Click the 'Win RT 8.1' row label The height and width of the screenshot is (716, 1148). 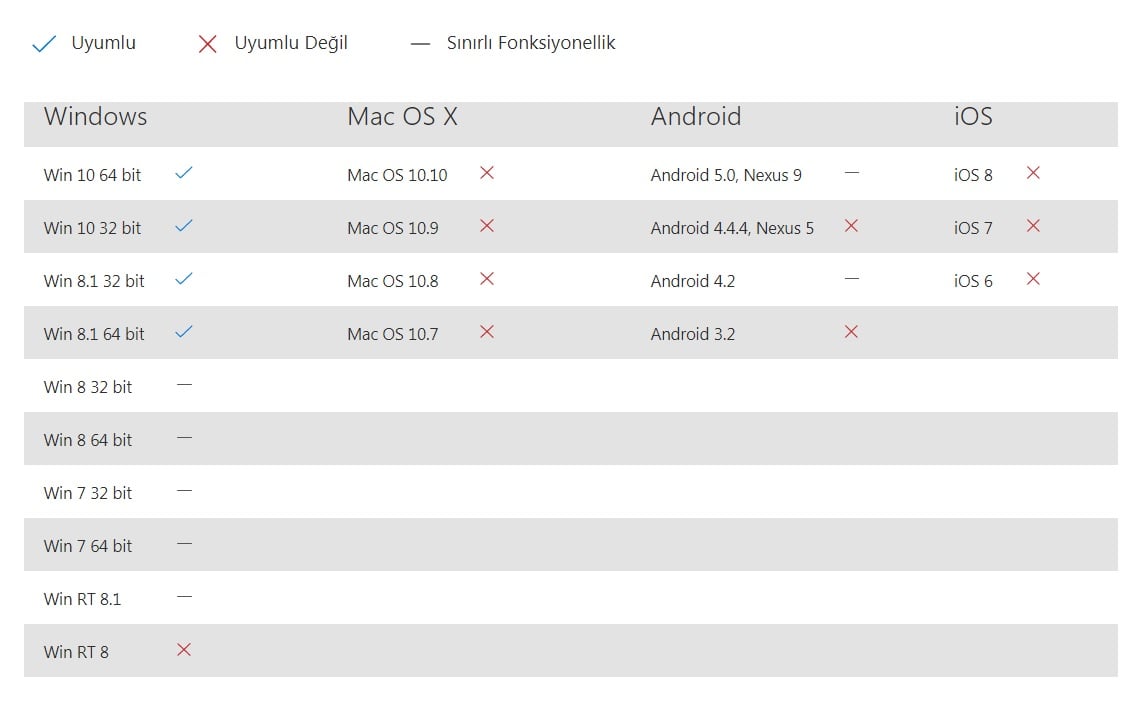tap(82, 599)
